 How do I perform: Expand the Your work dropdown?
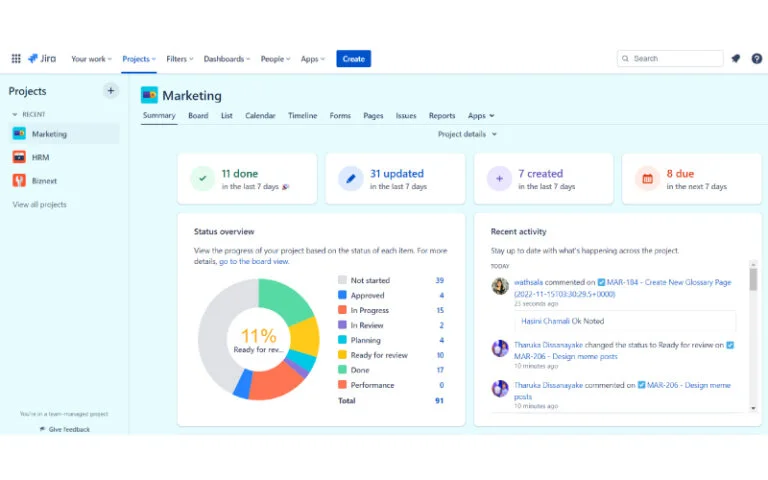click(x=92, y=59)
